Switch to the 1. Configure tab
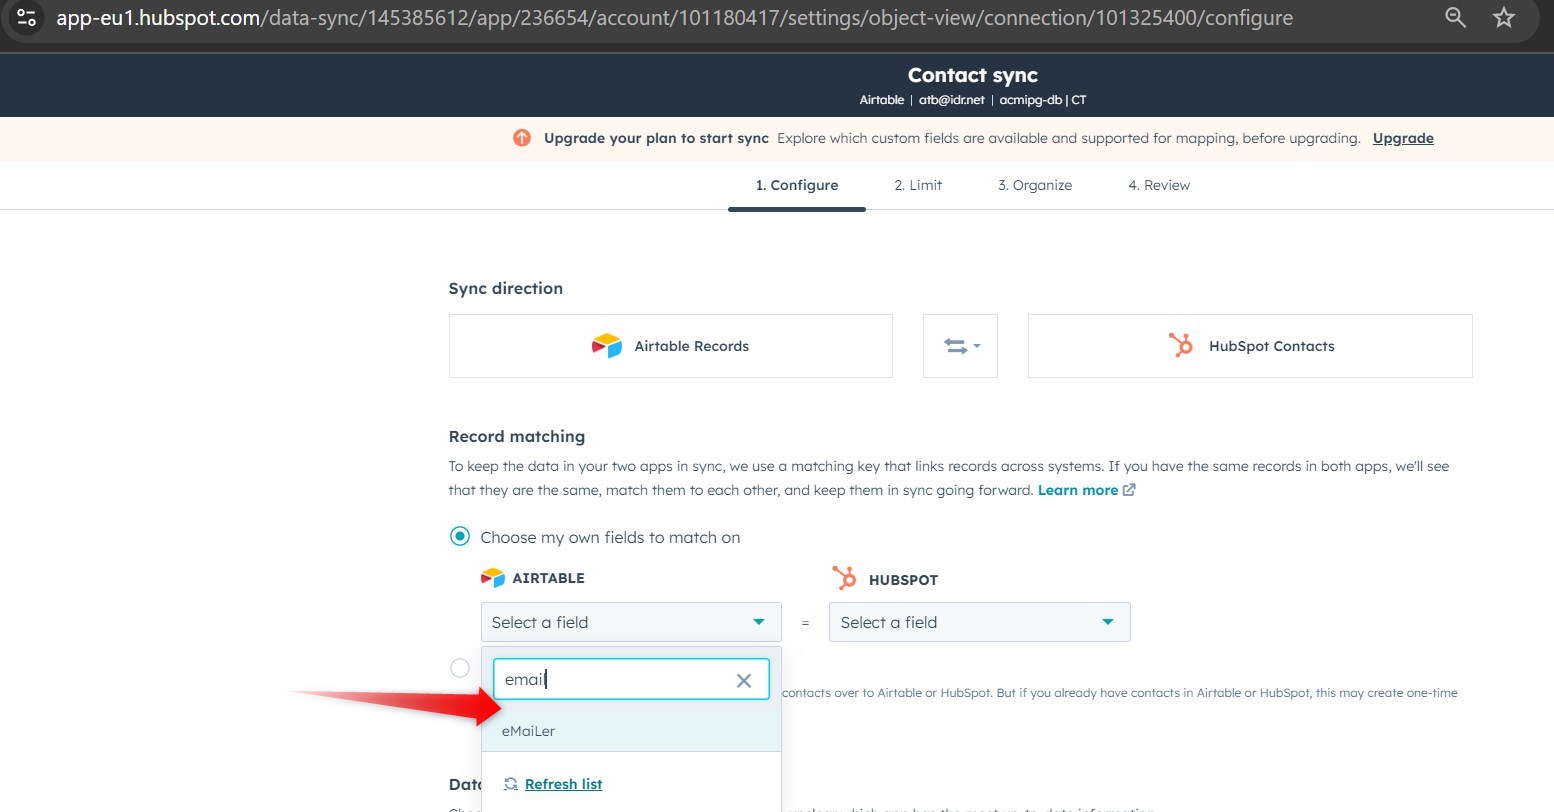This screenshot has width=1554, height=812. [797, 185]
